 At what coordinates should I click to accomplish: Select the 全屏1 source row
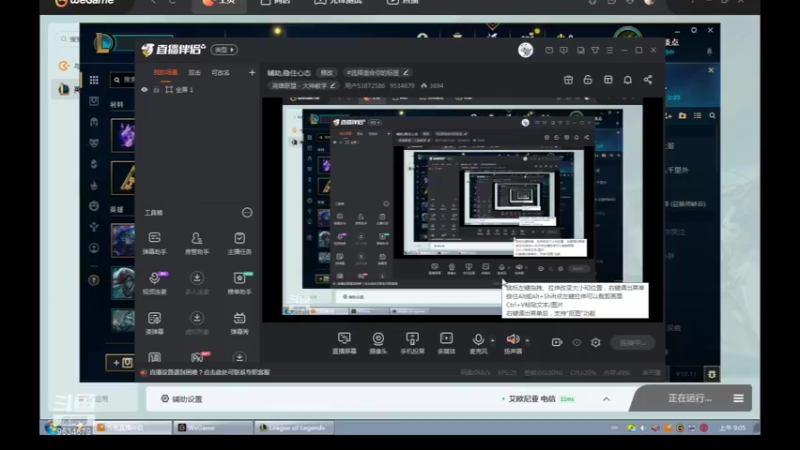198,90
